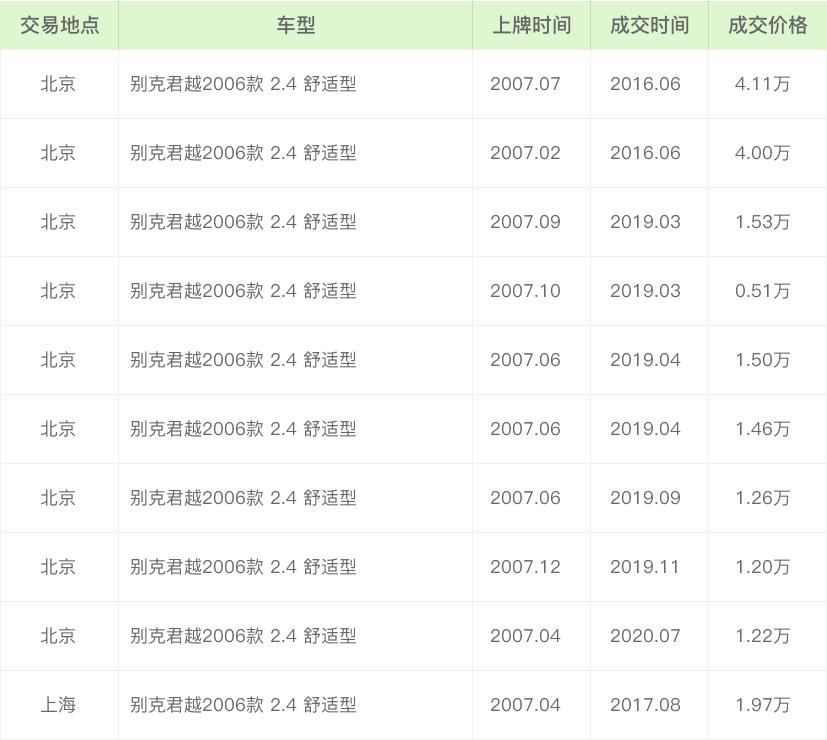Click 2016.06 in the 4.11万 row
The image size is (827, 740).
pyautogui.click(x=646, y=84)
